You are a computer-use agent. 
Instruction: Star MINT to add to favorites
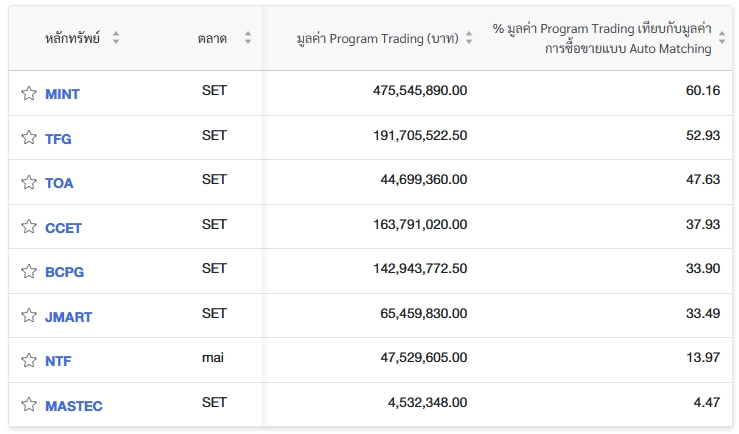point(29,93)
